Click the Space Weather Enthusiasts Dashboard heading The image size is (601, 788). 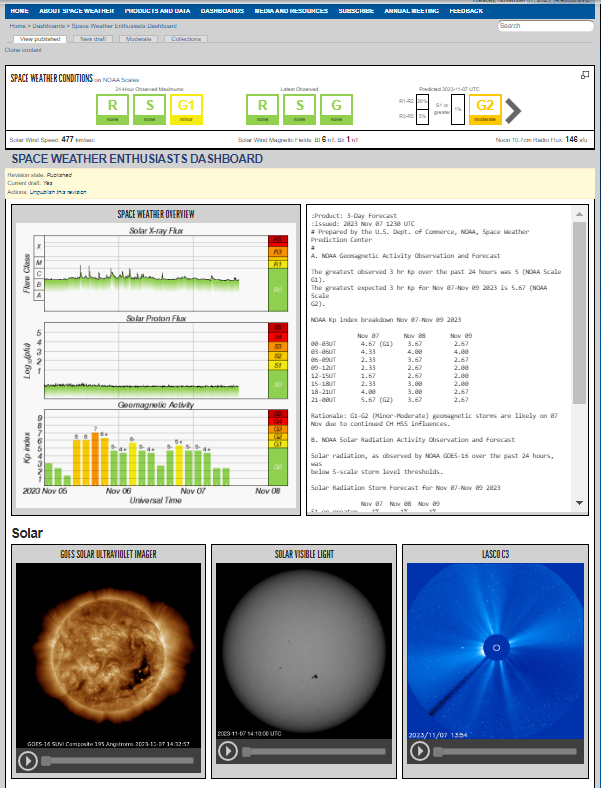(x=137, y=159)
